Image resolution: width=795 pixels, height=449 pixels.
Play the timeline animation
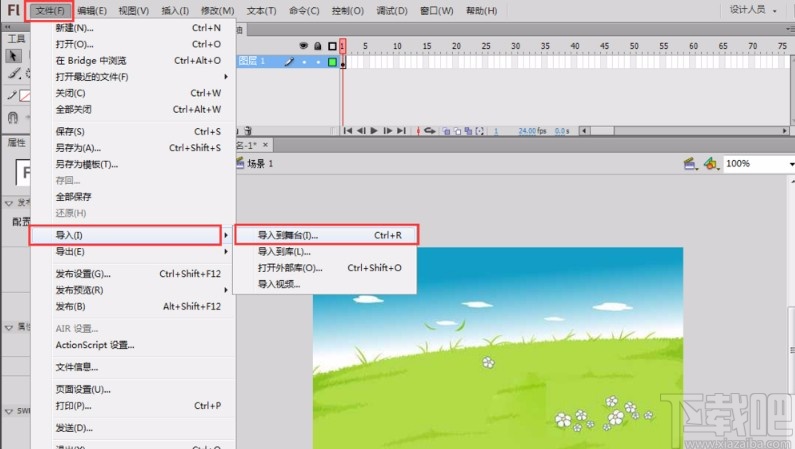374,131
